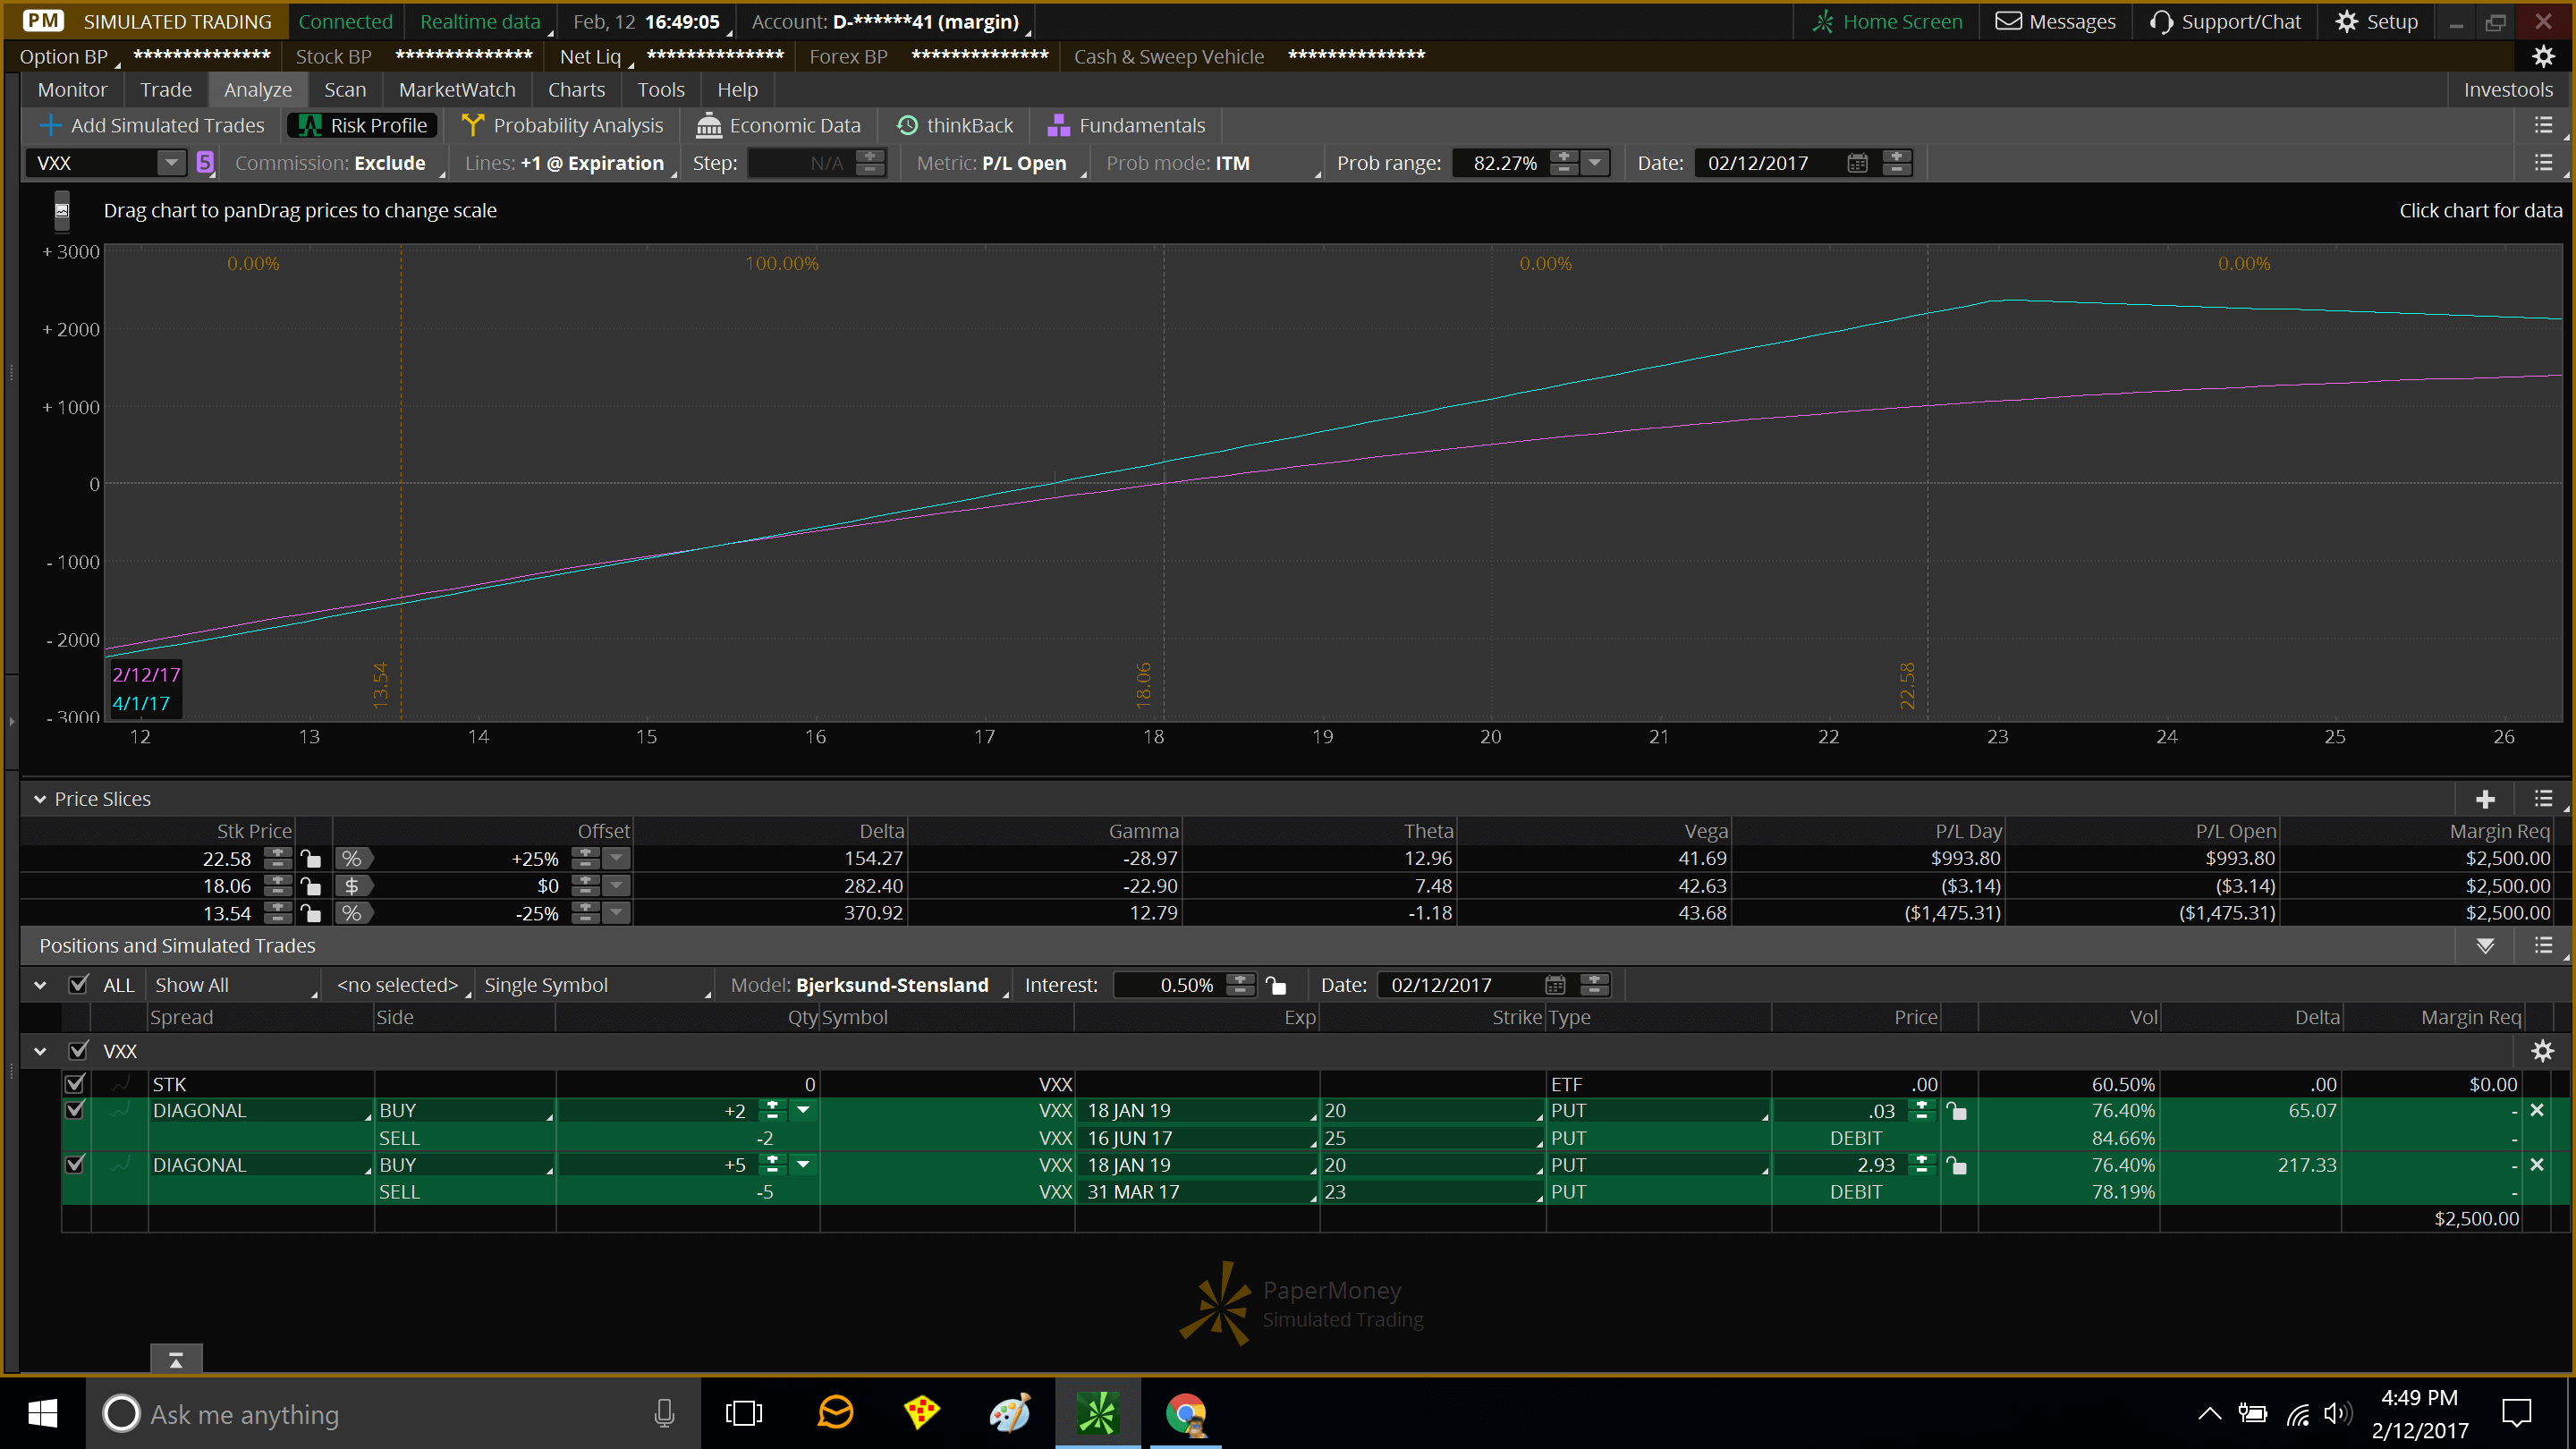The height and width of the screenshot is (1449, 2576).
Task: Remove the DIAGONAL +5 simulated trade
Action: coord(2536,1164)
